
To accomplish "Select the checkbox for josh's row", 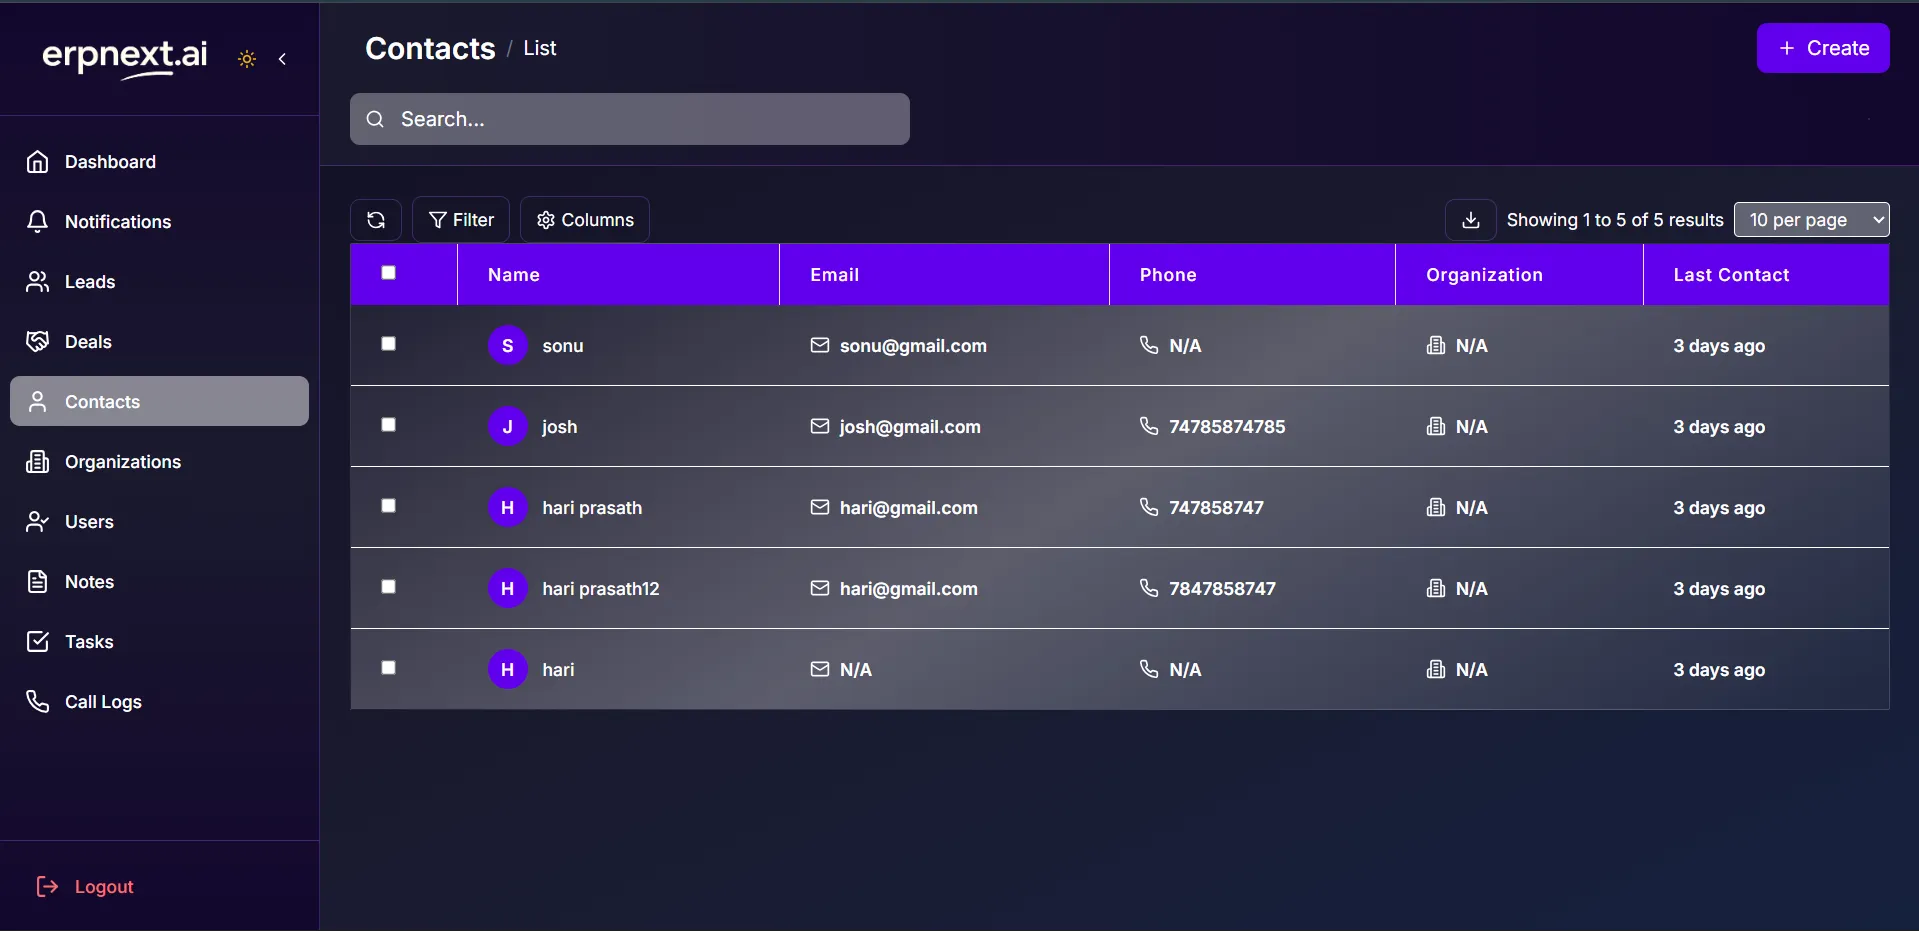I will point(389,425).
